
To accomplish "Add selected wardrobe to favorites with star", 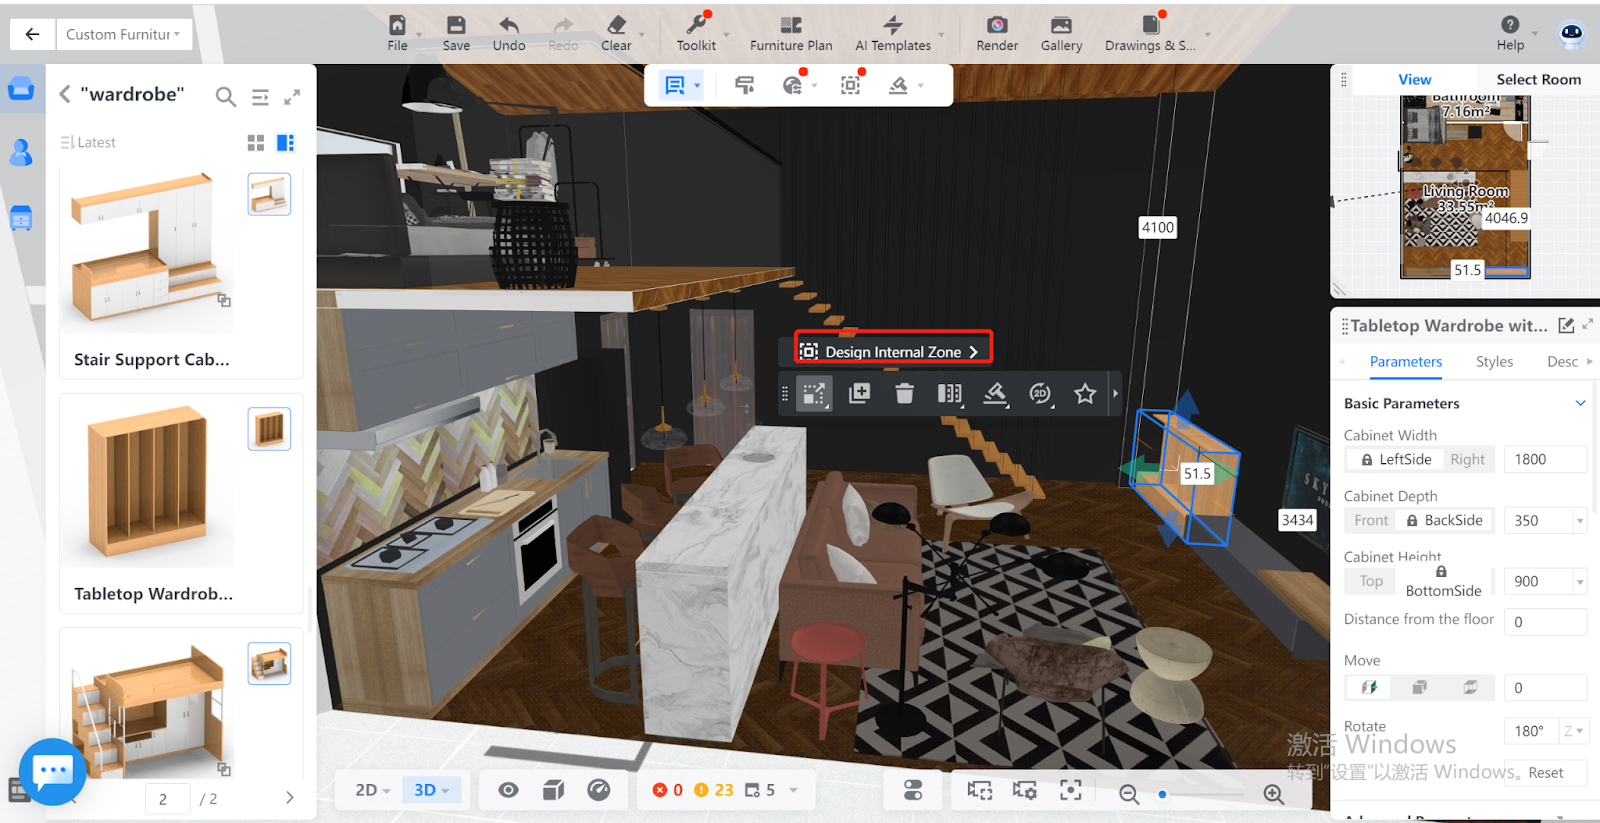I will click(1085, 394).
